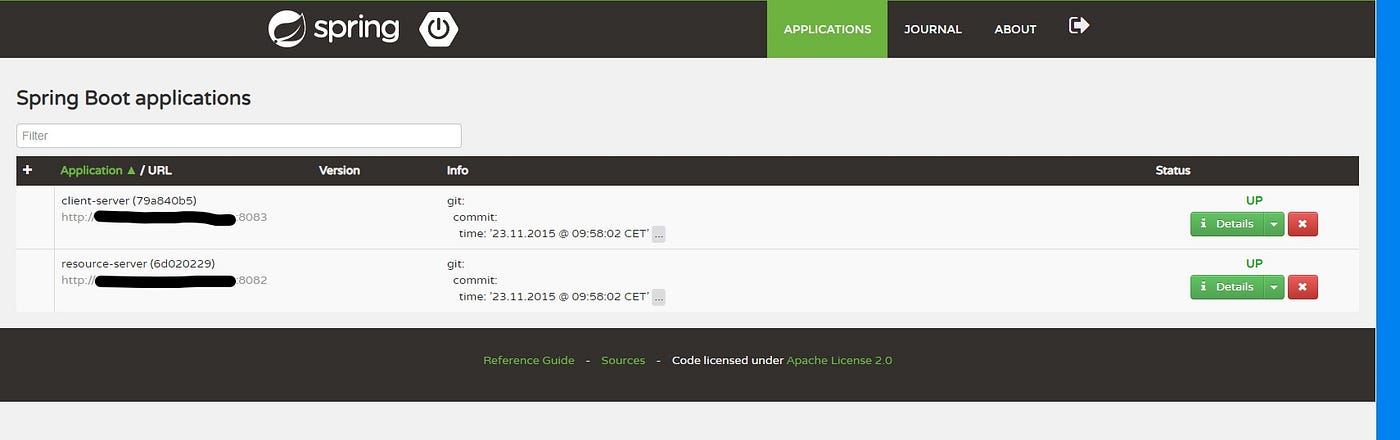This screenshot has width=1400, height=440.
Task: Open the Apache License 2.0 link
Action: [839, 360]
